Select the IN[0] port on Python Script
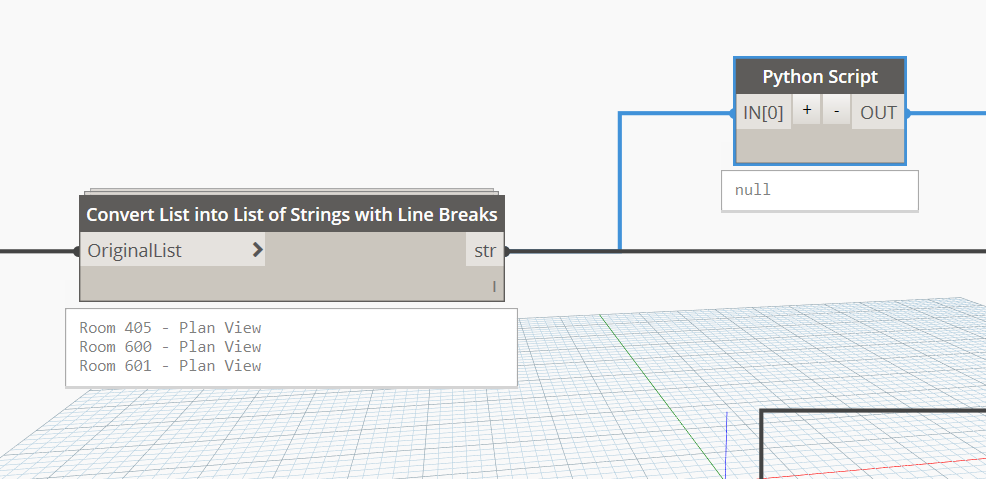 (763, 113)
